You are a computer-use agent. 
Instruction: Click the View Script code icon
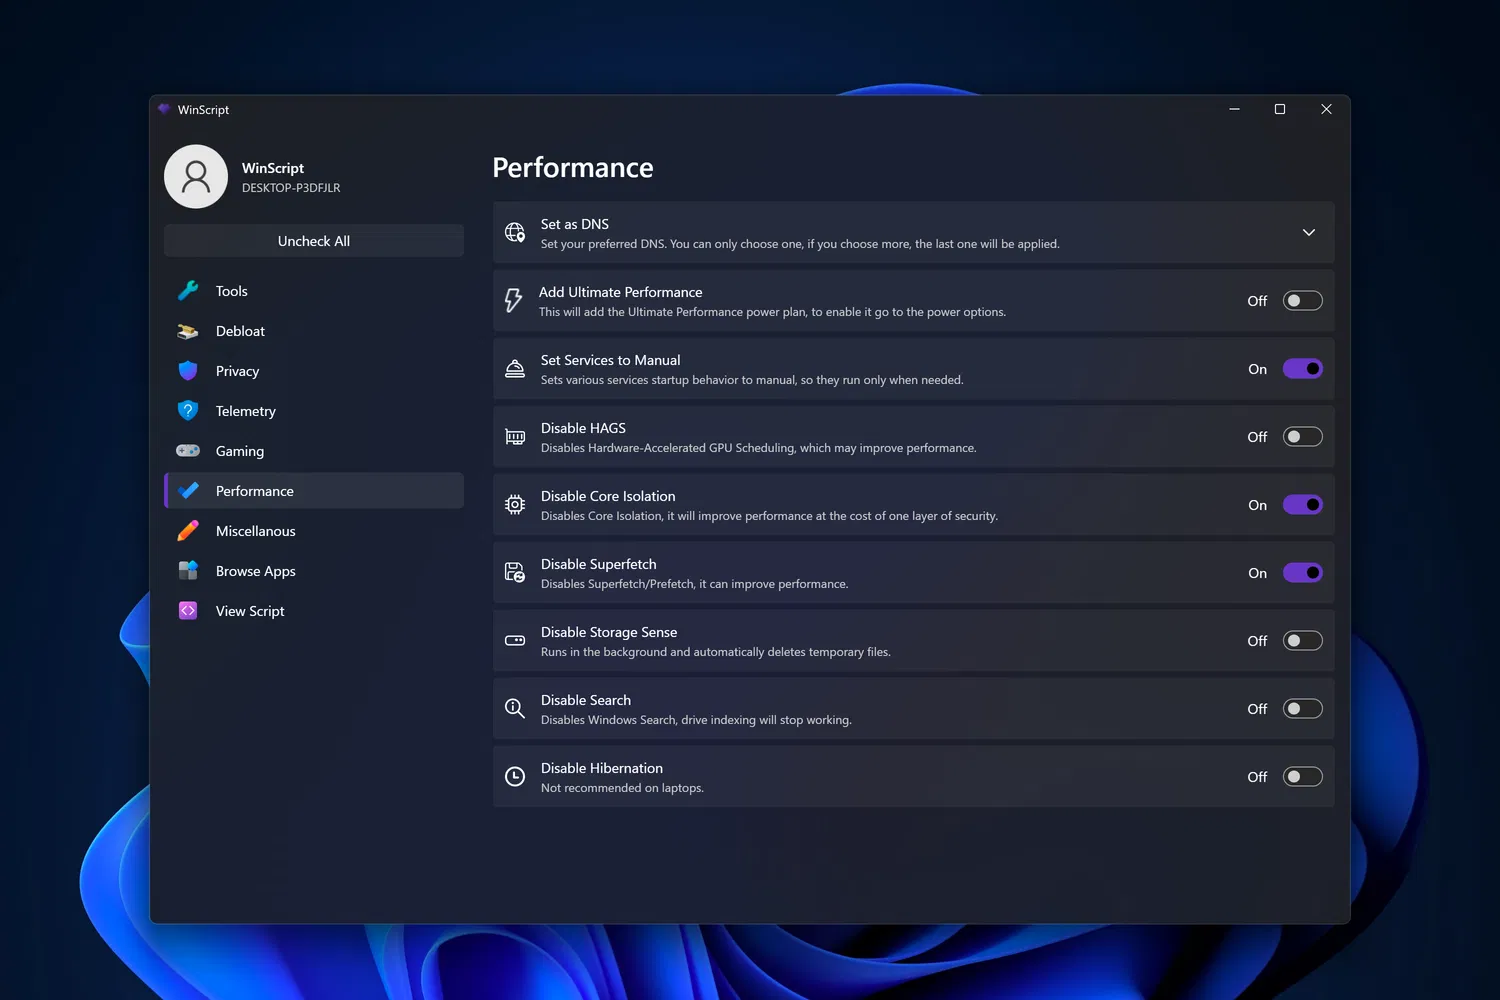(x=188, y=611)
